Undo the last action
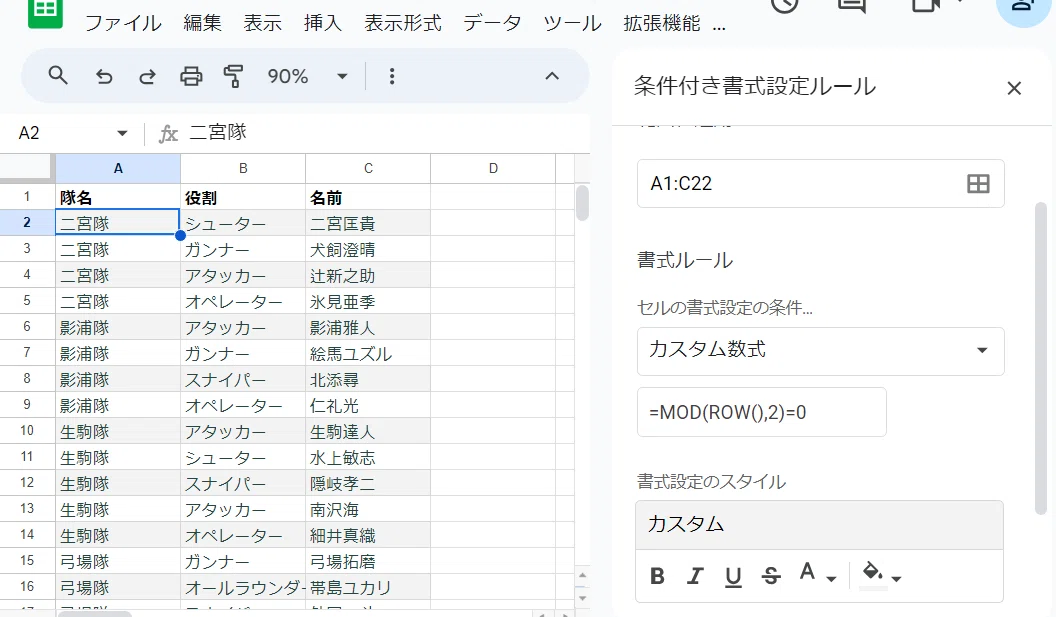 (x=104, y=76)
